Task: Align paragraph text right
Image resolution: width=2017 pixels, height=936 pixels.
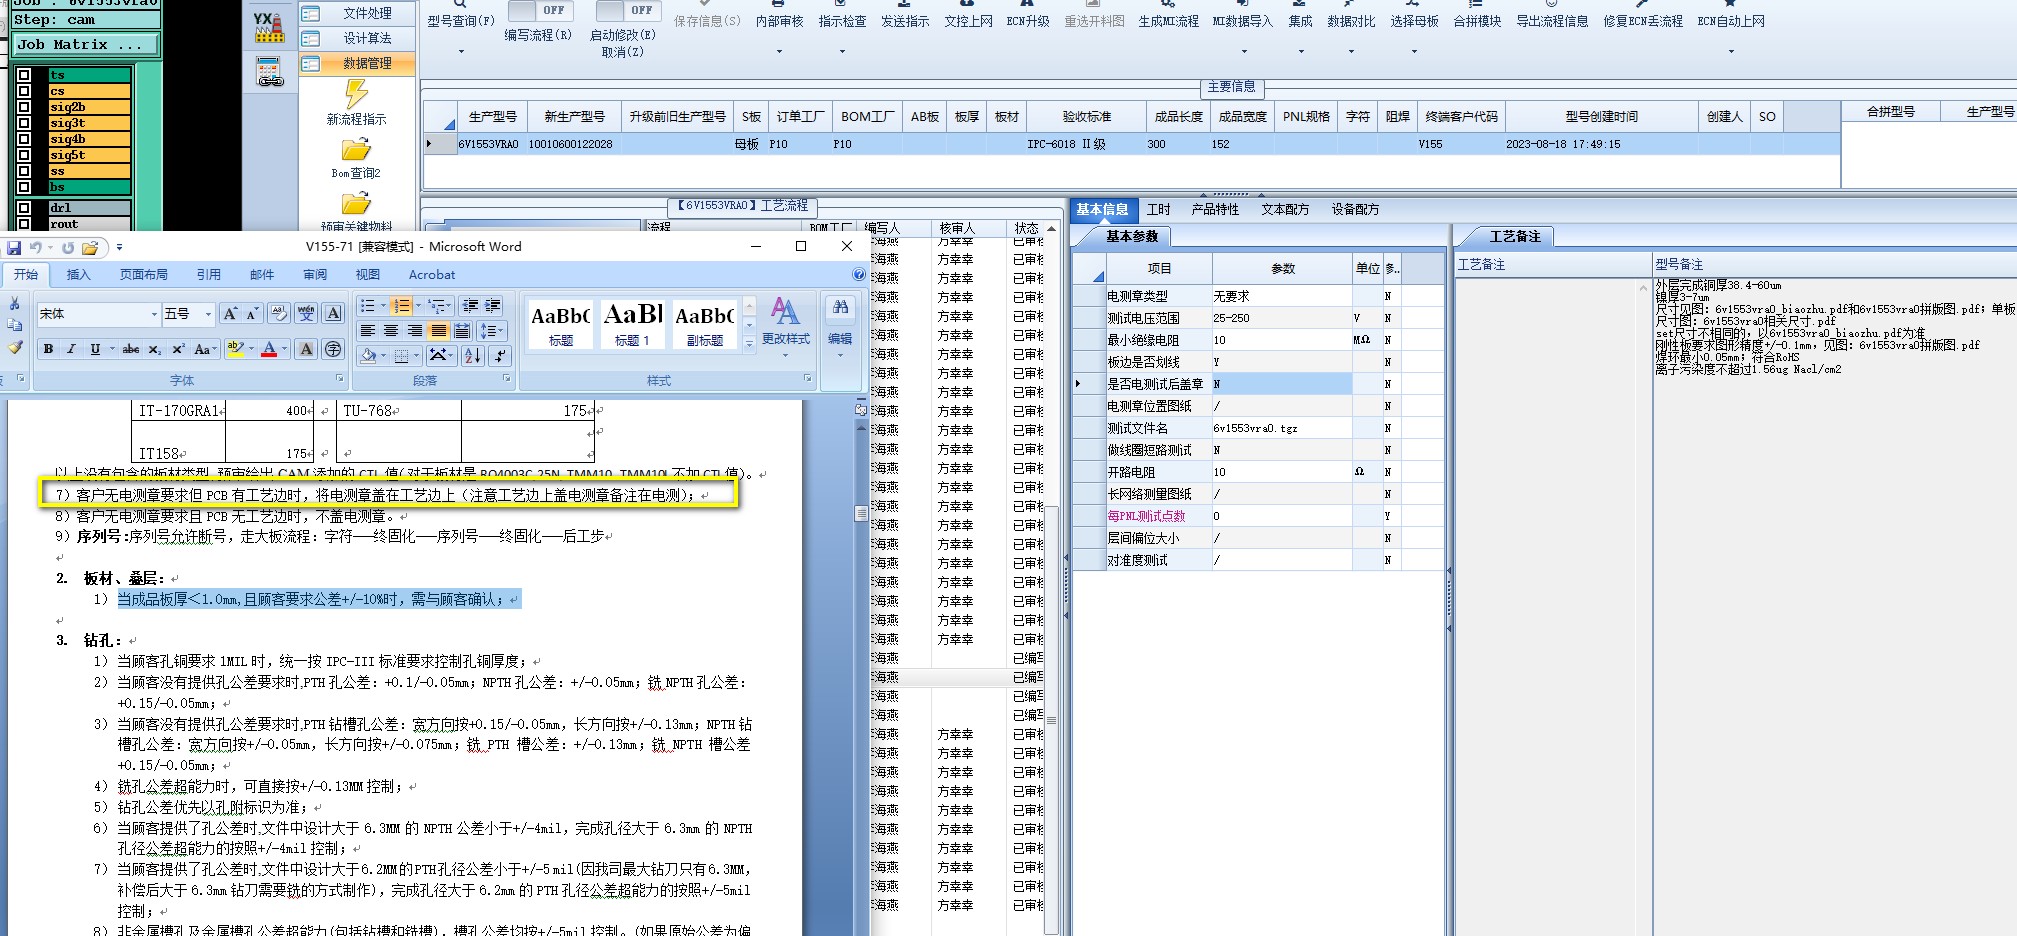Action: pyautogui.click(x=414, y=331)
